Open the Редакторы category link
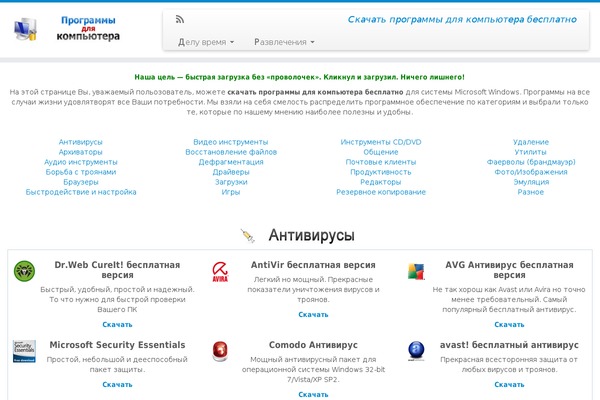This screenshot has width=600, height=400. click(x=381, y=182)
